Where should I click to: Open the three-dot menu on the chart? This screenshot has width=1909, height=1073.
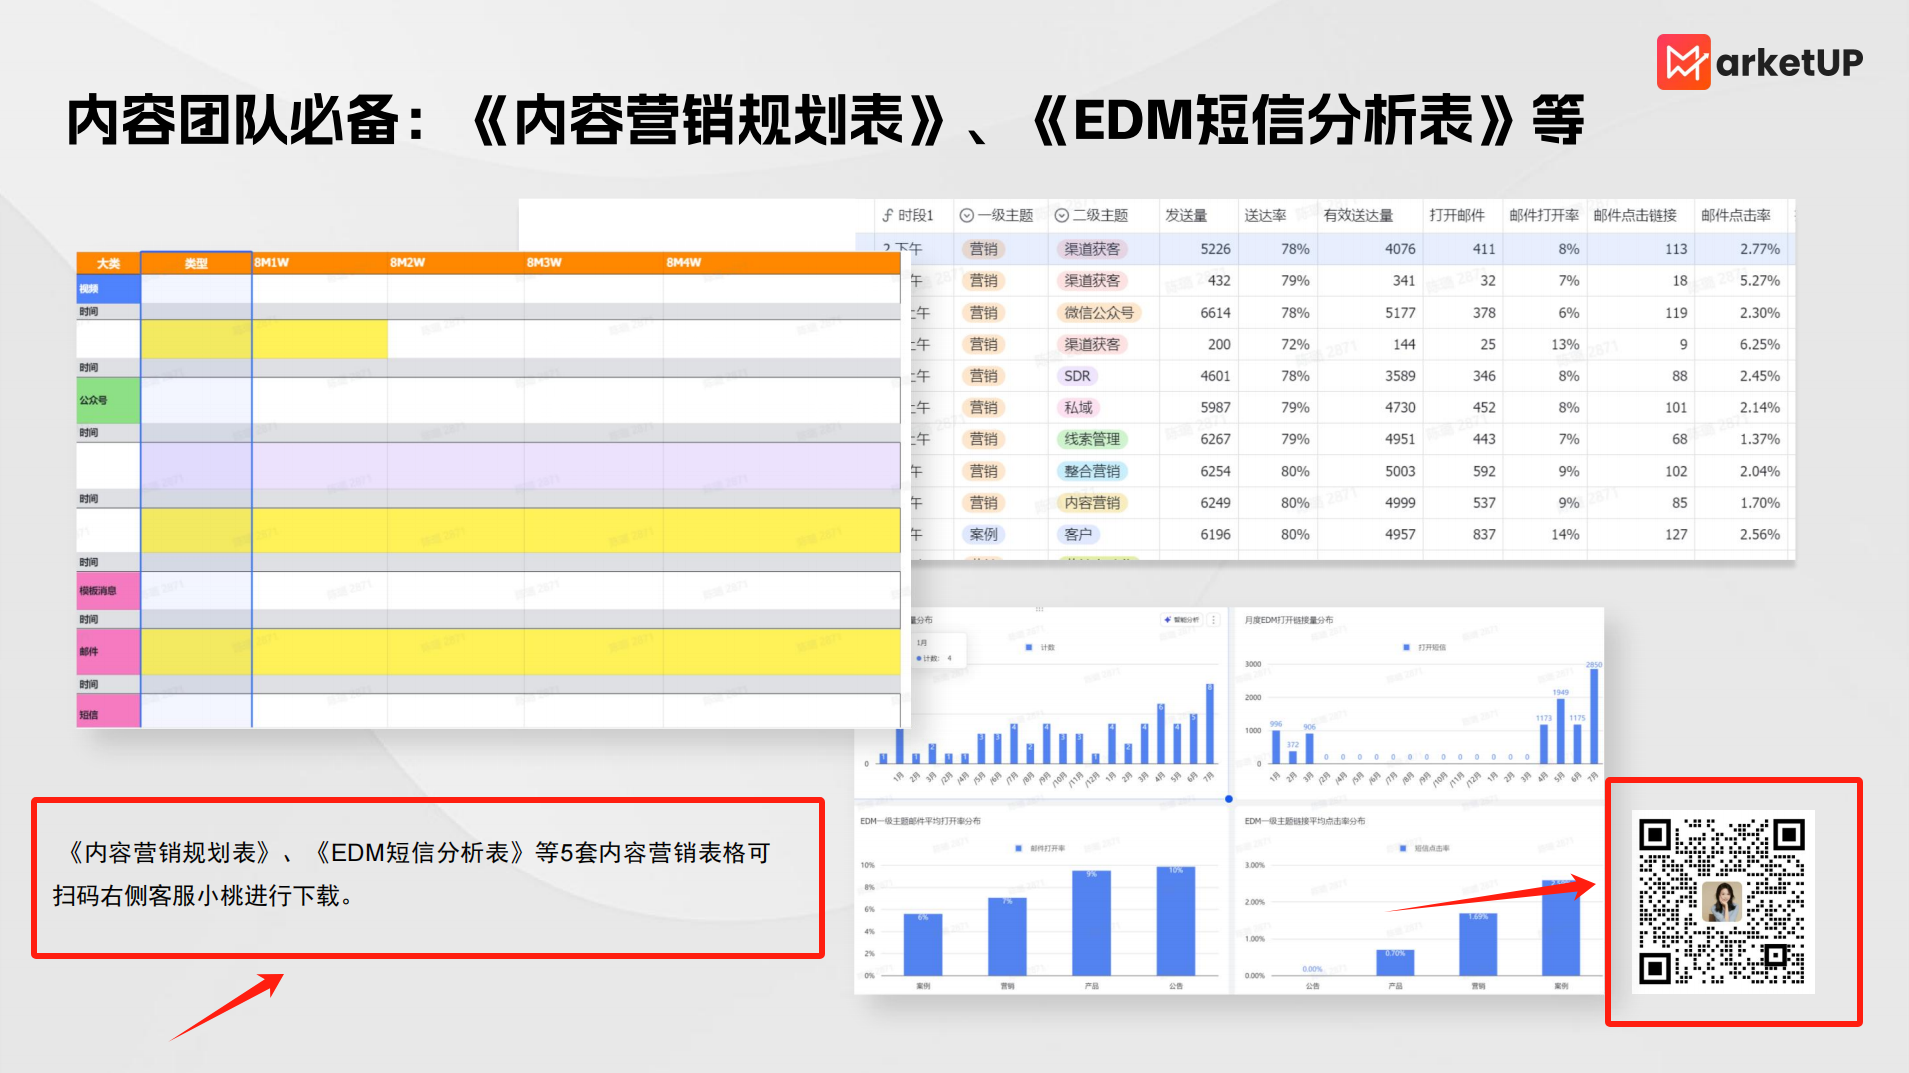point(1214,620)
